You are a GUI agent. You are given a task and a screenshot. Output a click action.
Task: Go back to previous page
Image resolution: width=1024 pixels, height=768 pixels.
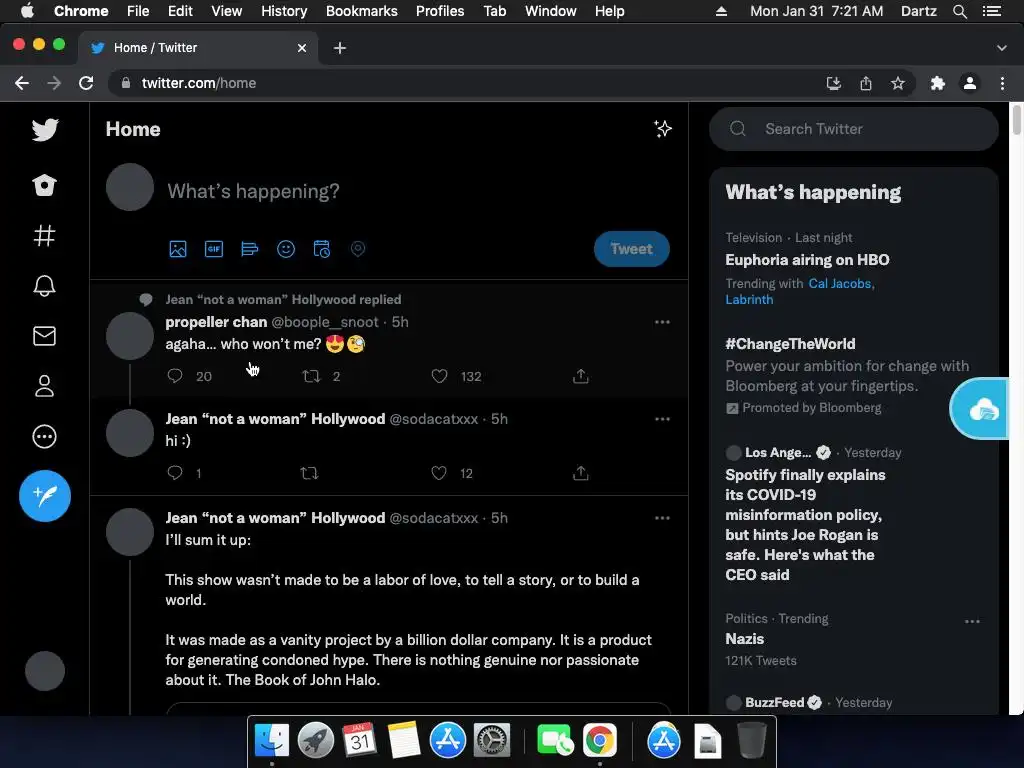point(22,83)
